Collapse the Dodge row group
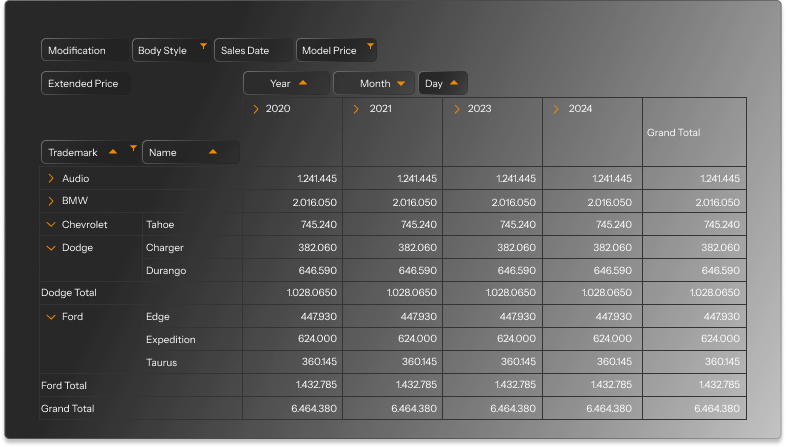This screenshot has width=786, height=447. [51, 247]
